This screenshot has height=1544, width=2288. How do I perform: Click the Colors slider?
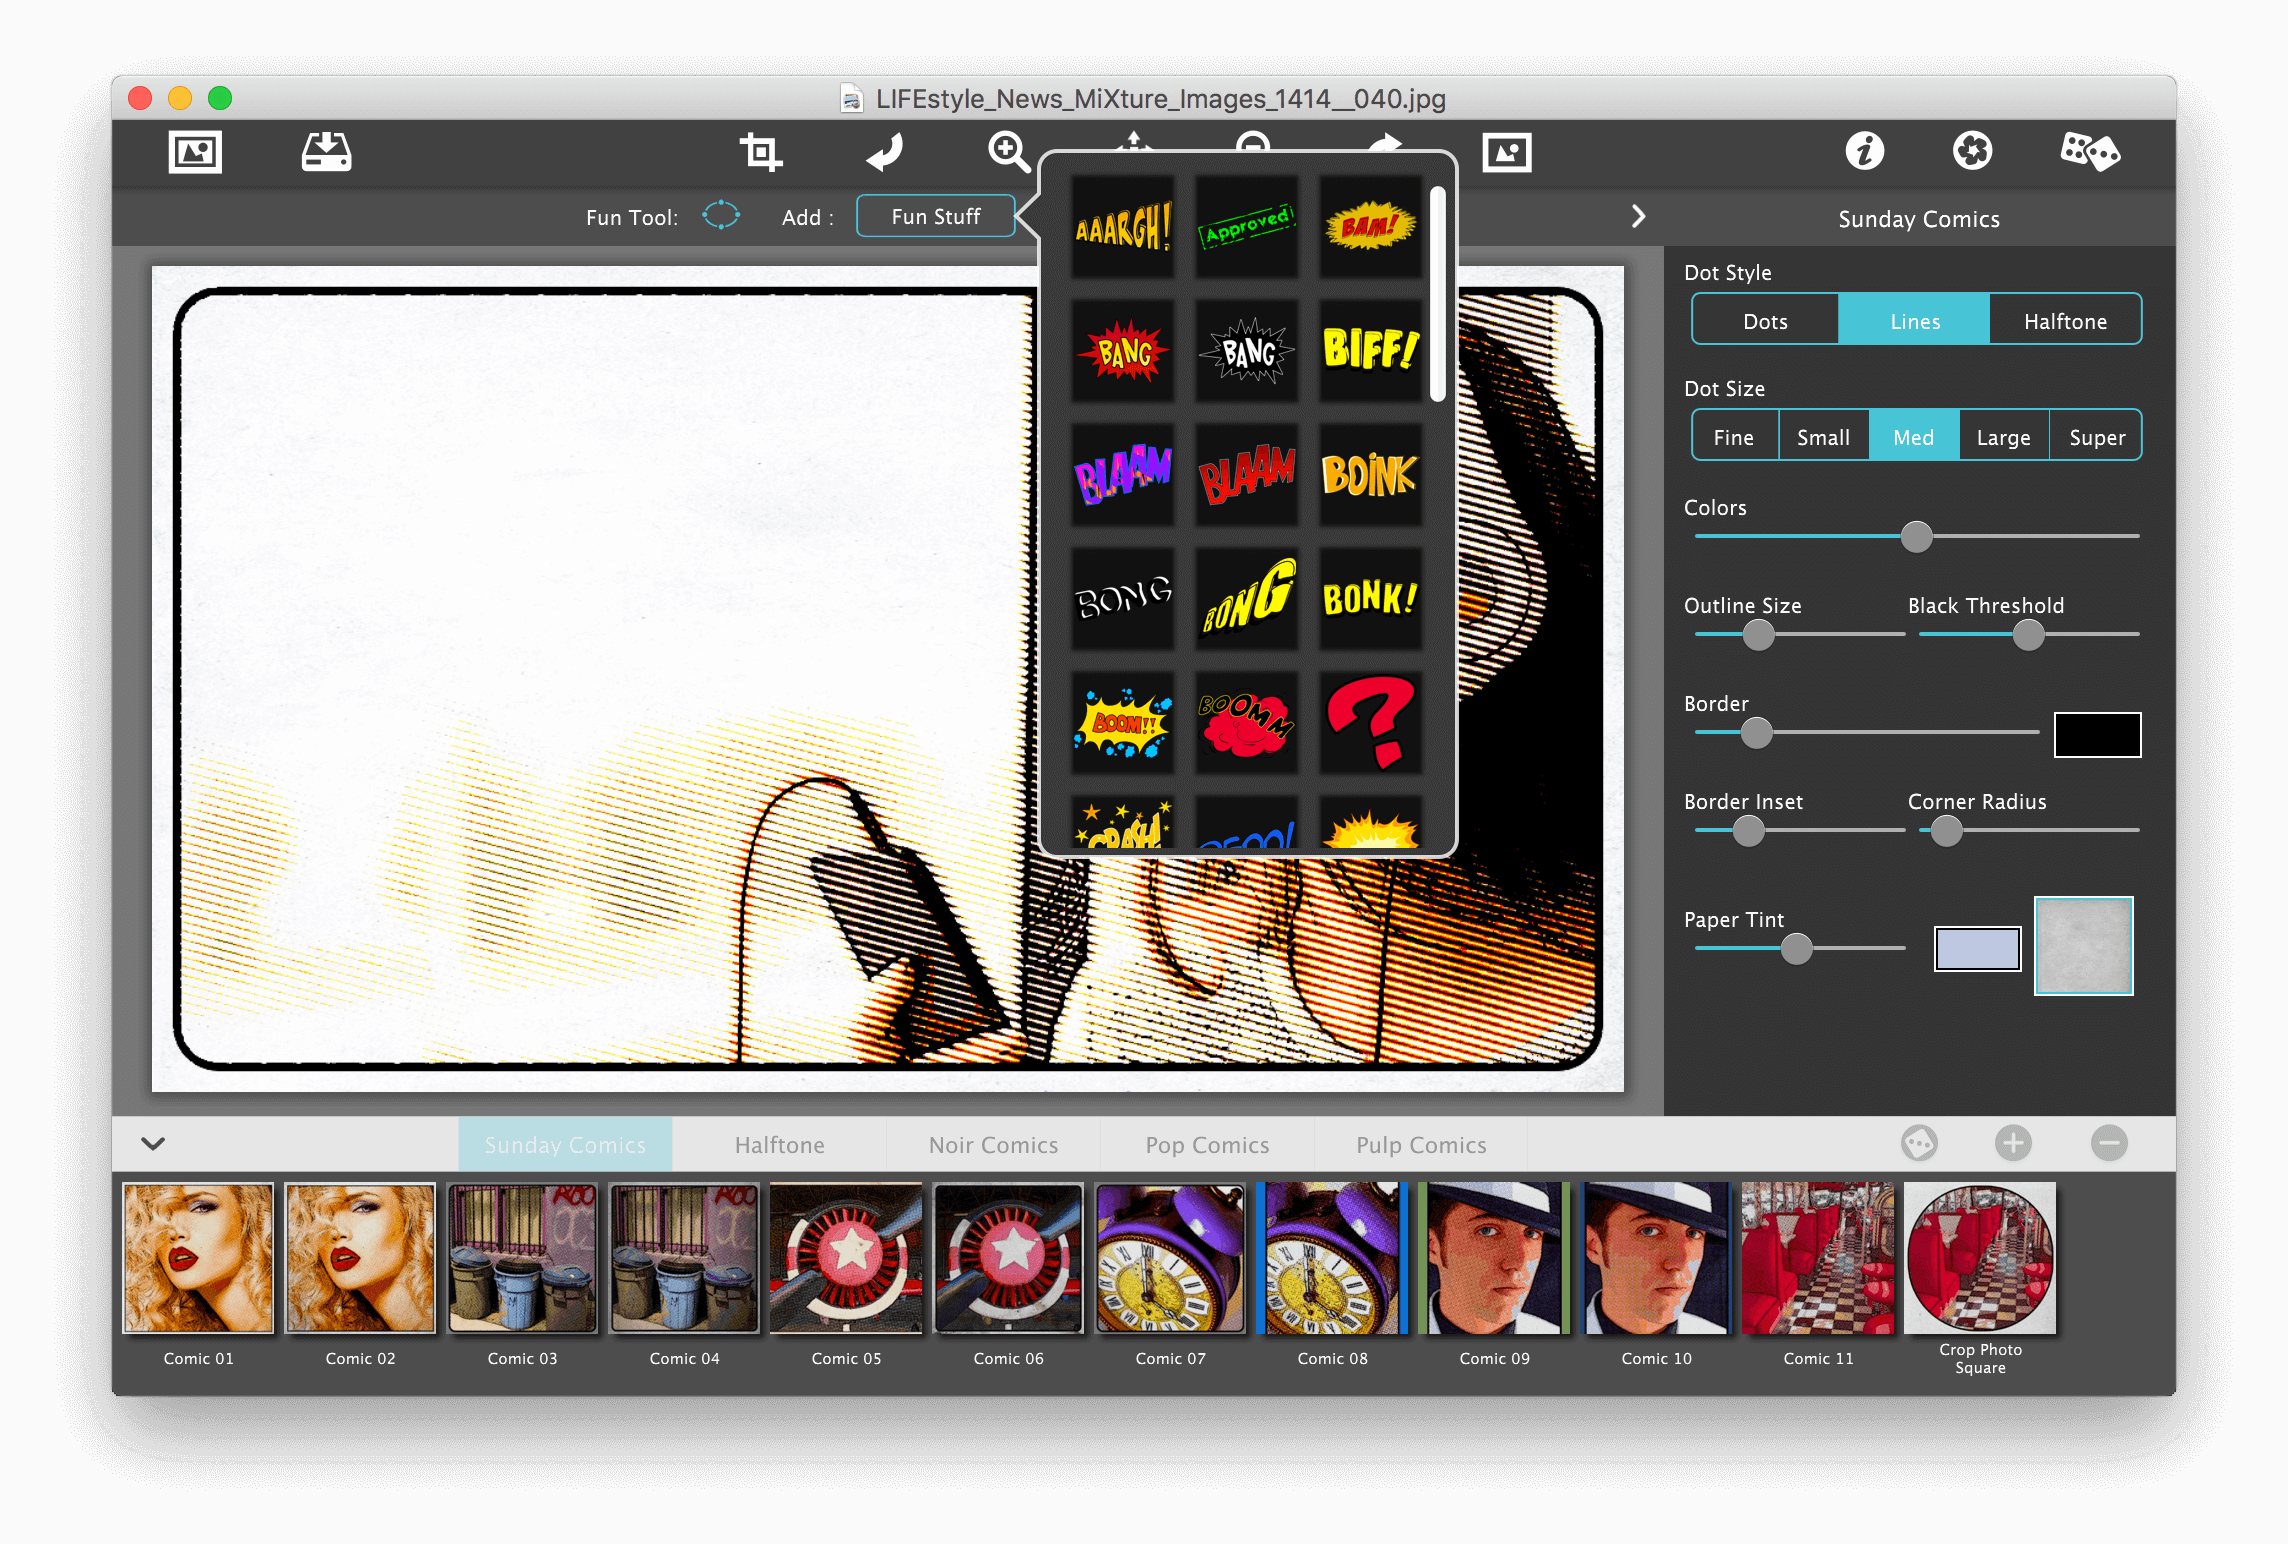[1917, 536]
